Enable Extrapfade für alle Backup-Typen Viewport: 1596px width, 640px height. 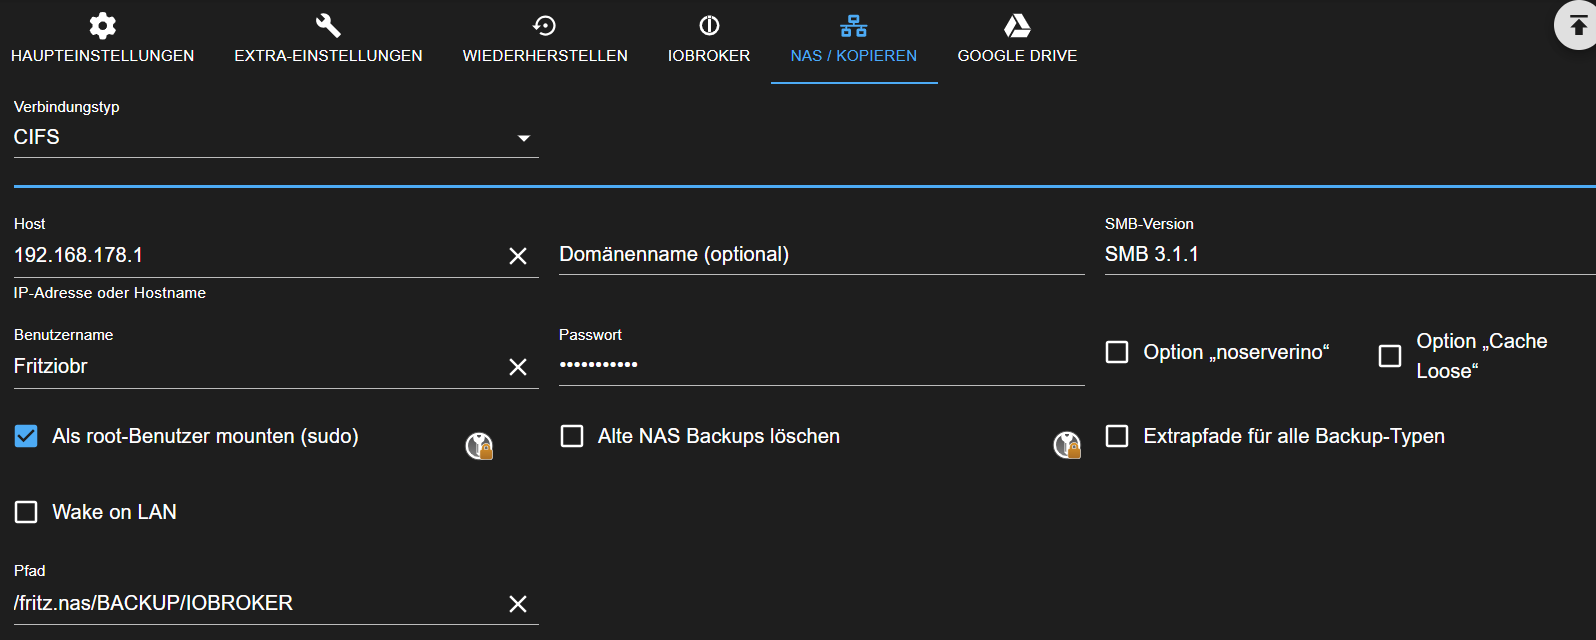point(1117,436)
